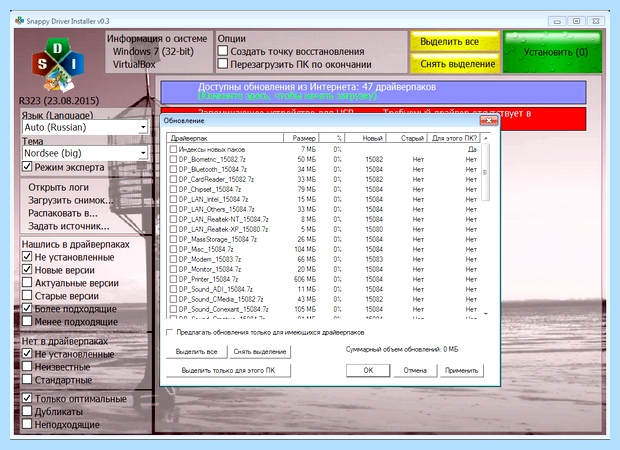Click the list scroll down arrow
Image resolution: width=620 pixels, height=450 pixels.
click(486, 314)
